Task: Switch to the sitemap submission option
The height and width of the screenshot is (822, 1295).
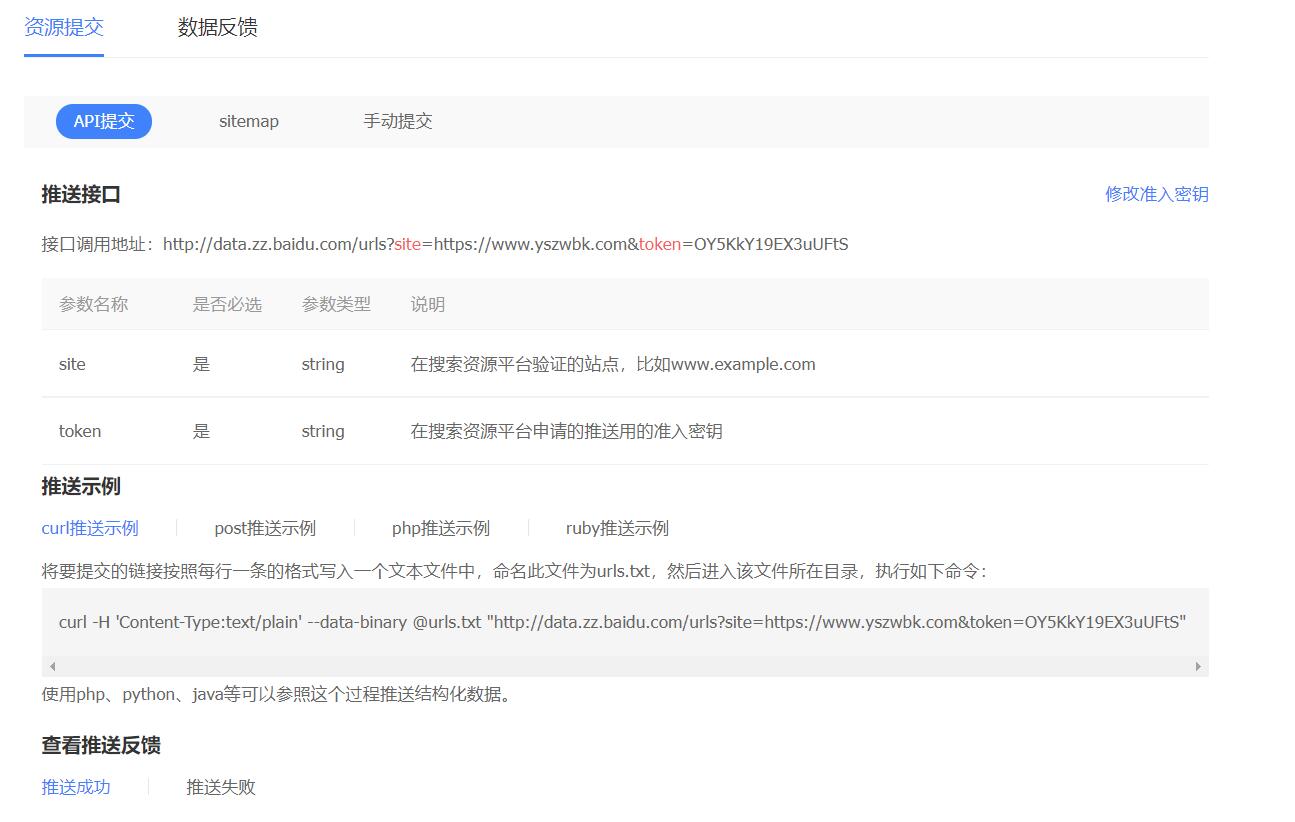Action: pyautogui.click(x=249, y=121)
